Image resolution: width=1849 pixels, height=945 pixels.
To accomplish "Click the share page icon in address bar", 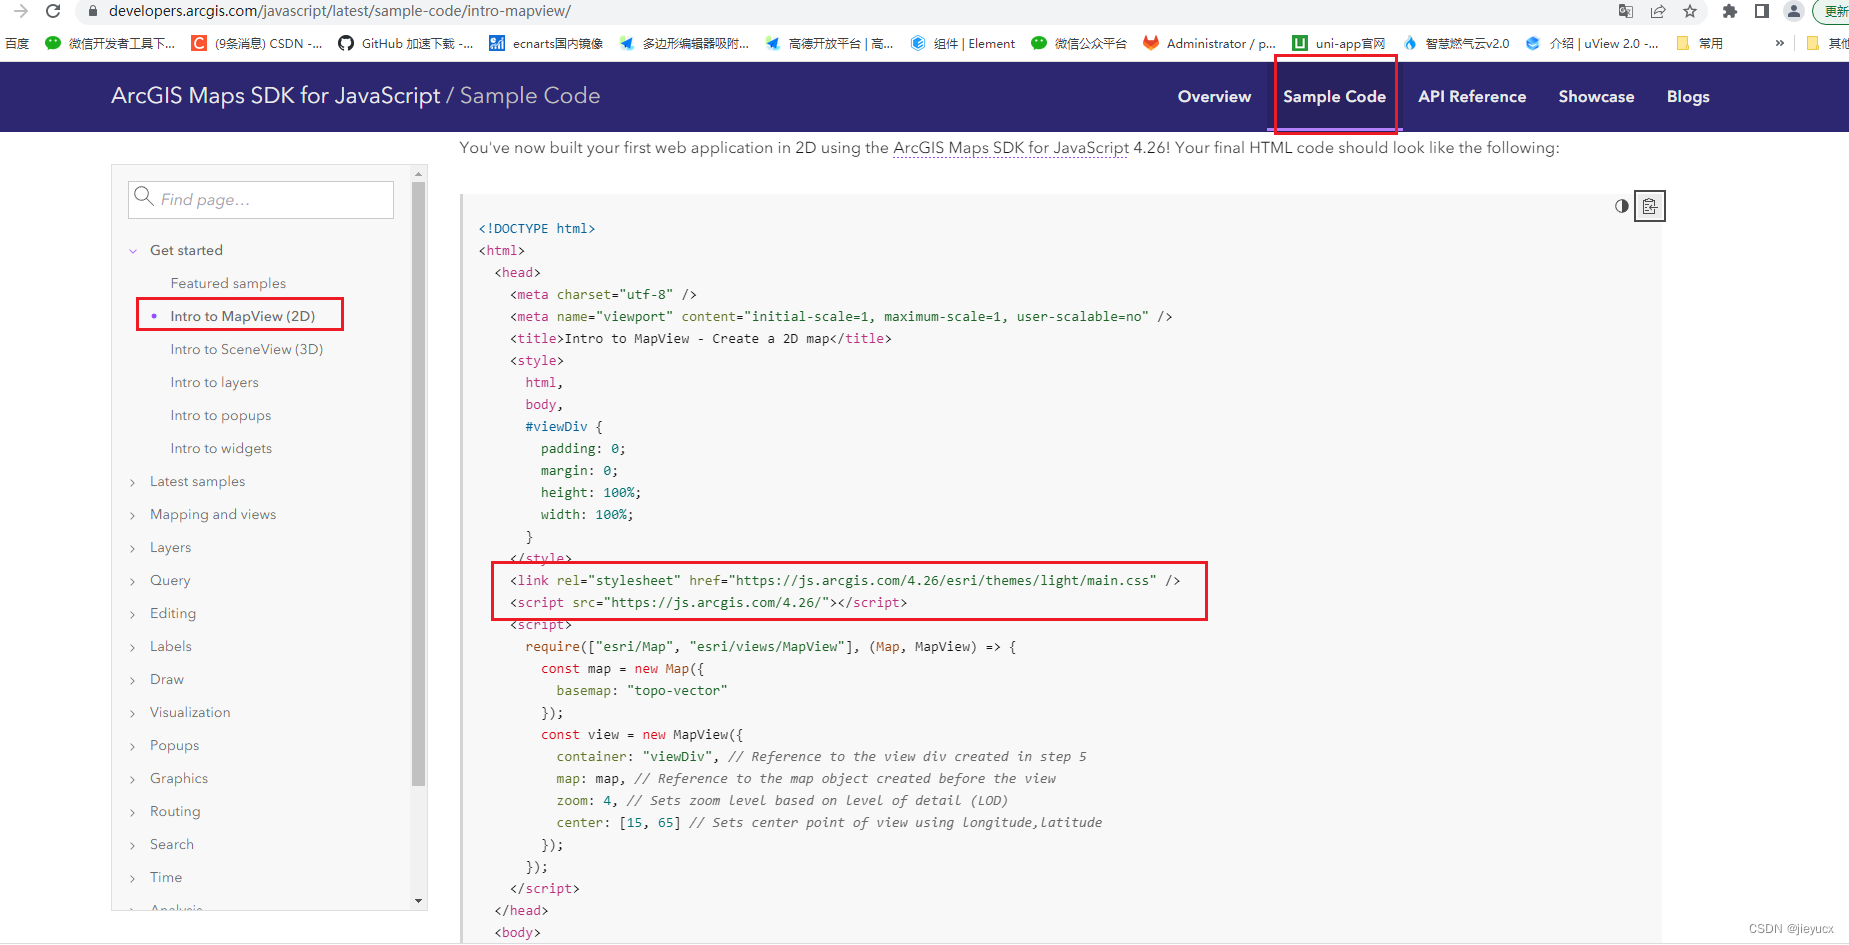I will 1658,11.
